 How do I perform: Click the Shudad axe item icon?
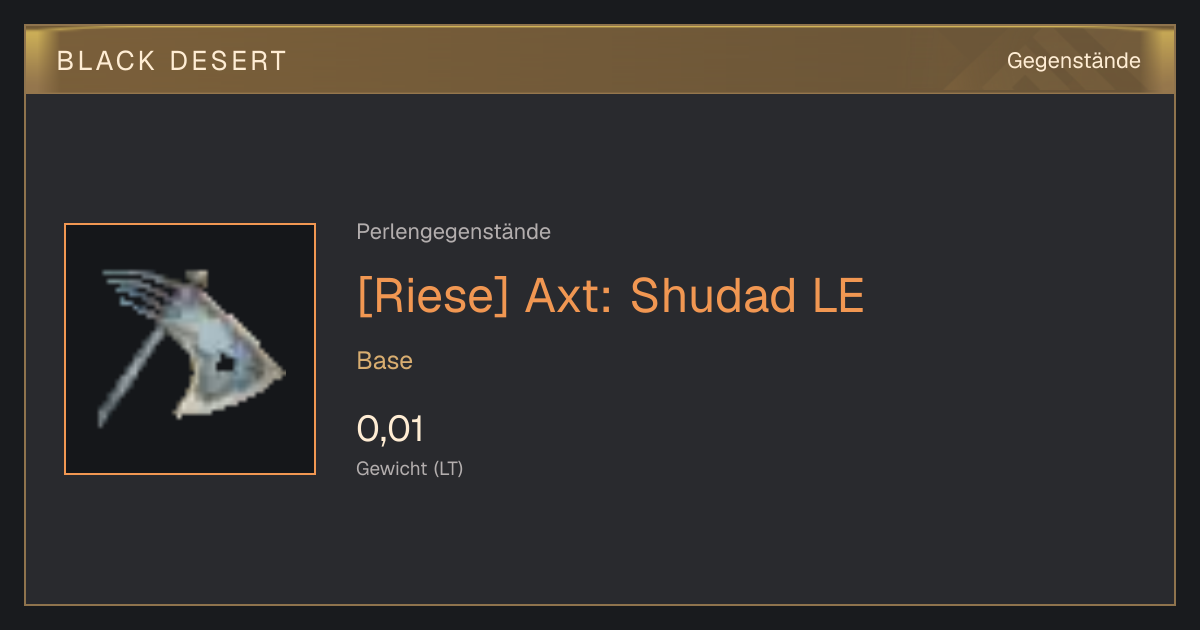point(190,349)
